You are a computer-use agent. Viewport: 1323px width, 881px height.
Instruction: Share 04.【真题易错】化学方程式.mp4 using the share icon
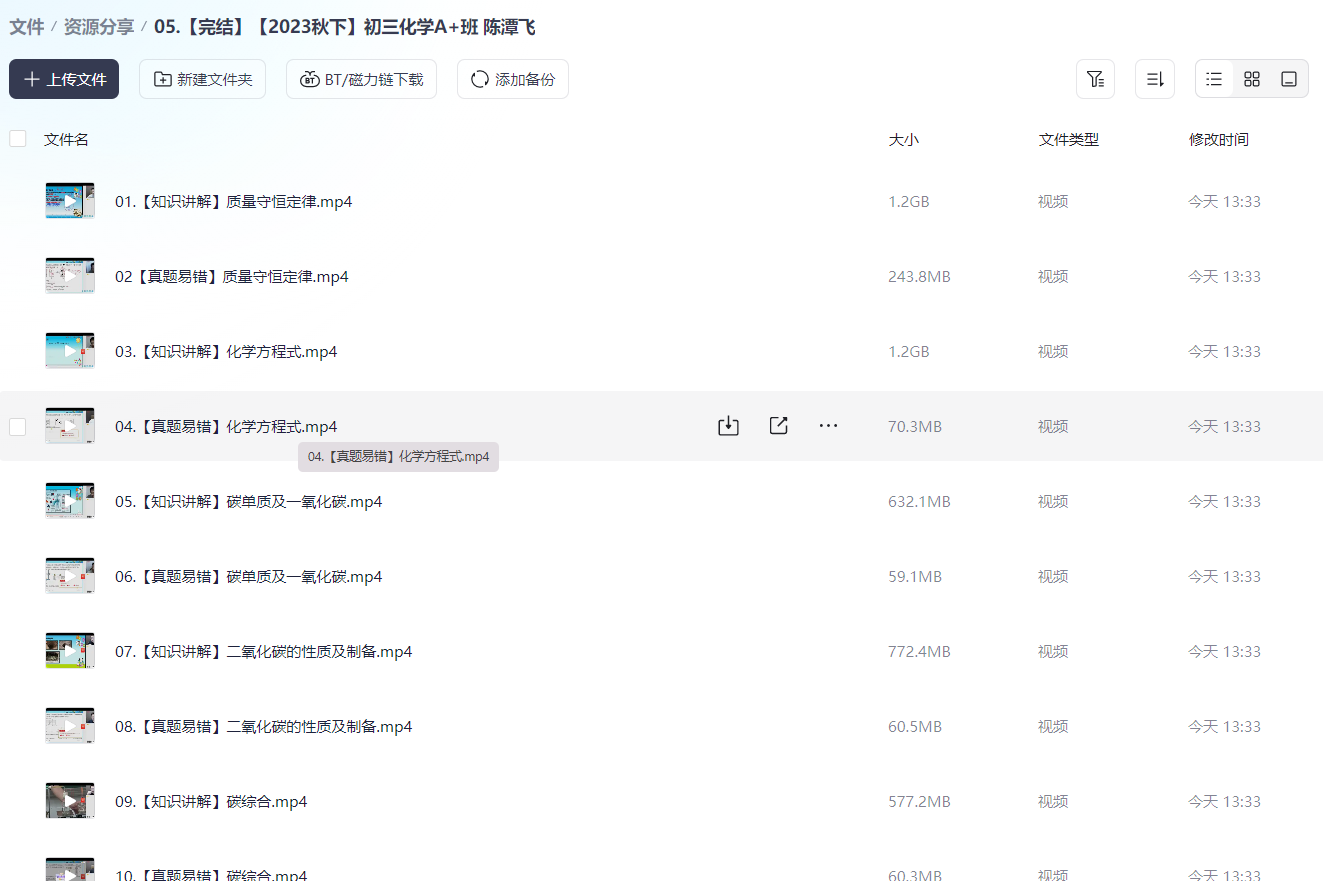pyautogui.click(x=778, y=425)
